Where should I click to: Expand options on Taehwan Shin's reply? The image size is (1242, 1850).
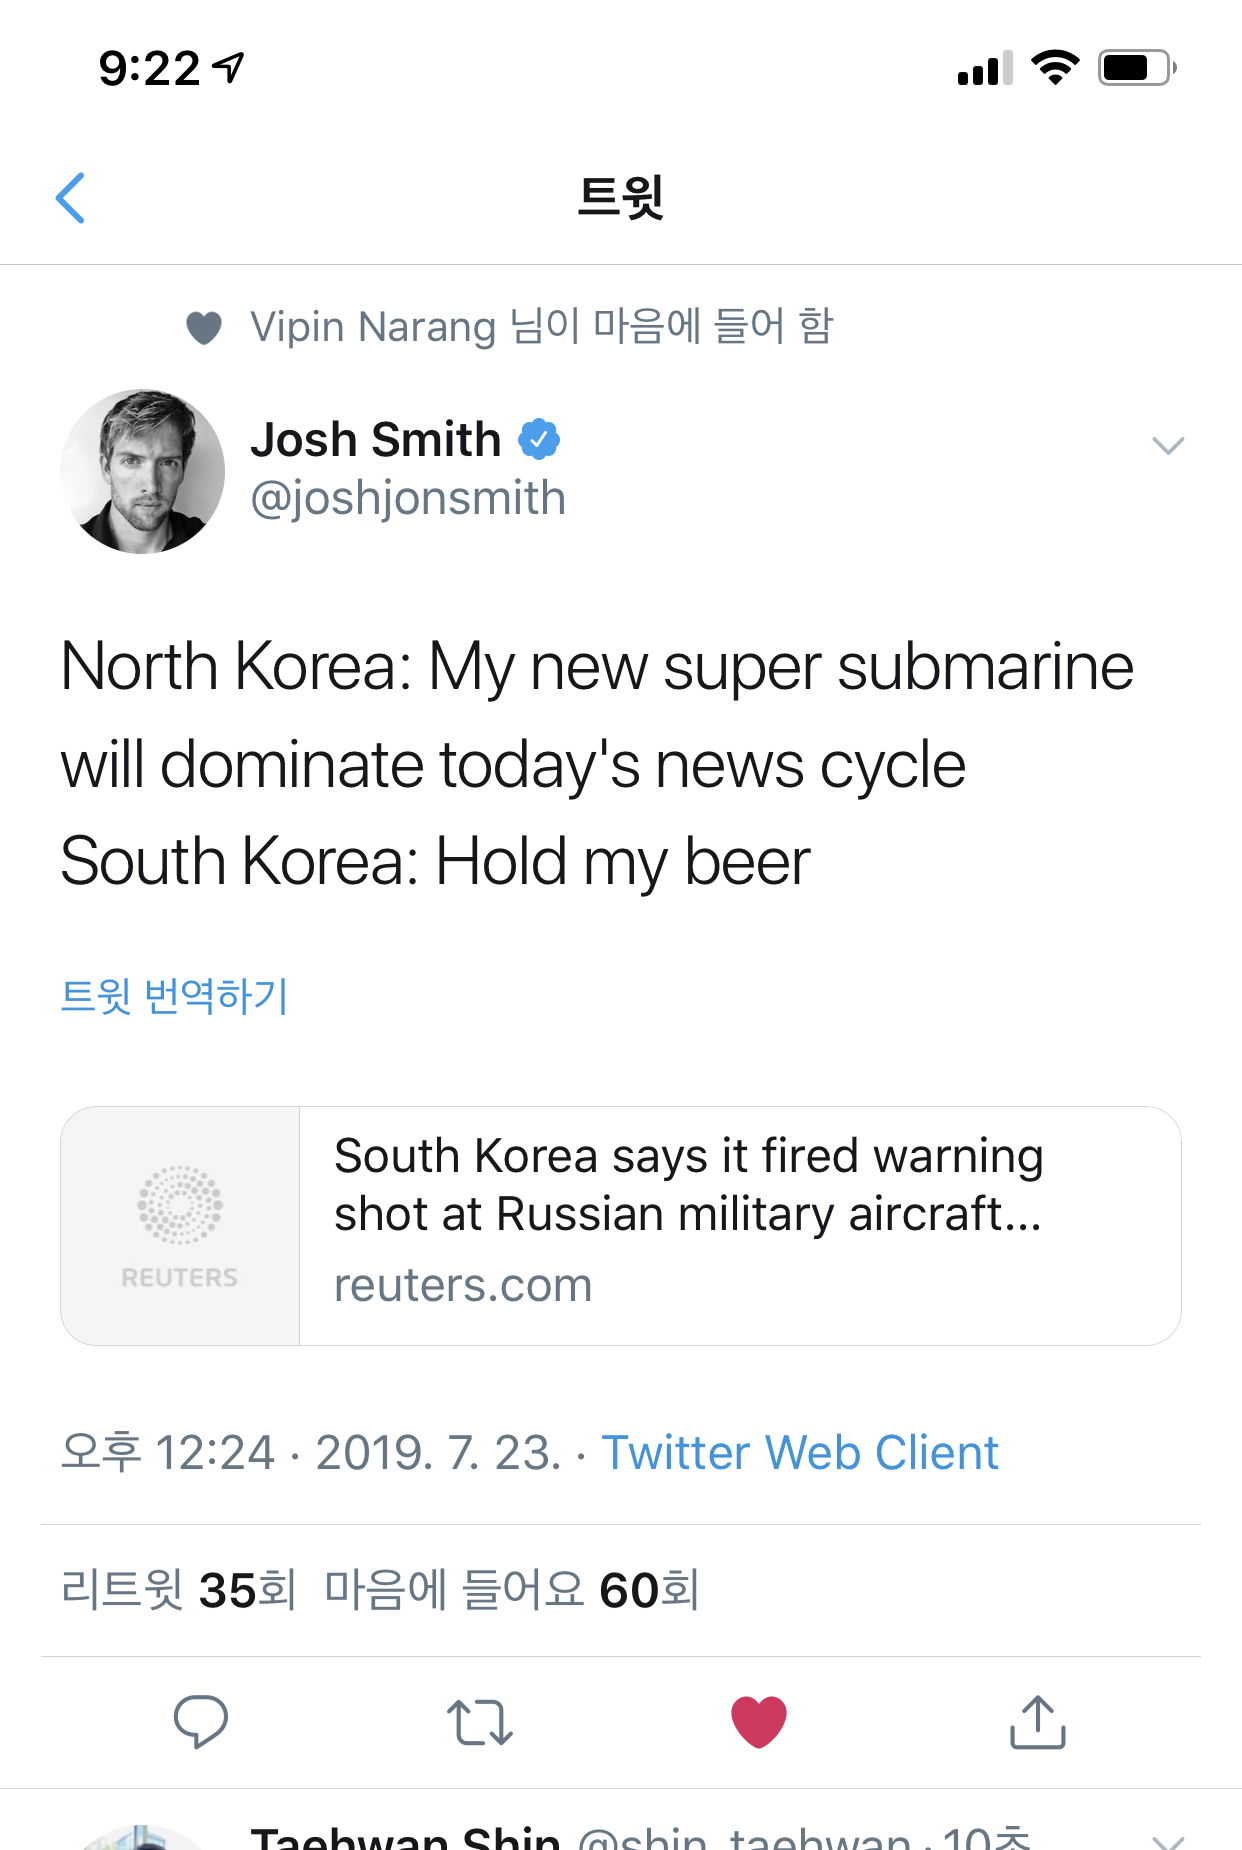(x=1167, y=1840)
